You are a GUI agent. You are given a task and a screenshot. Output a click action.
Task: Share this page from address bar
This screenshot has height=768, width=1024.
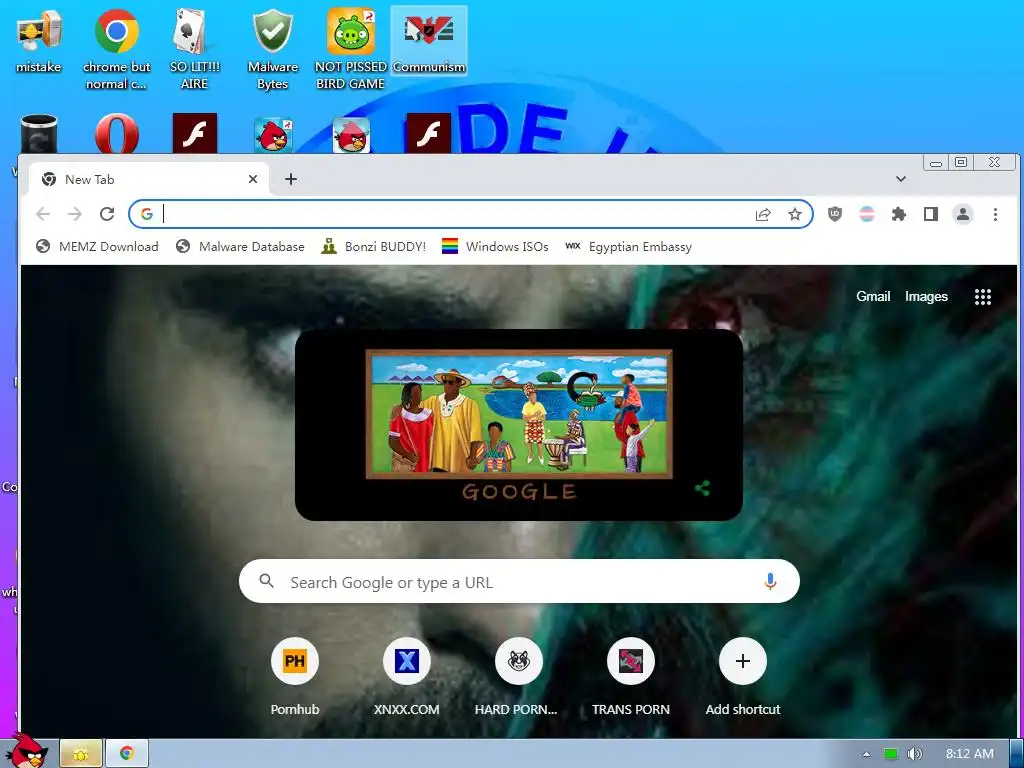pos(763,214)
